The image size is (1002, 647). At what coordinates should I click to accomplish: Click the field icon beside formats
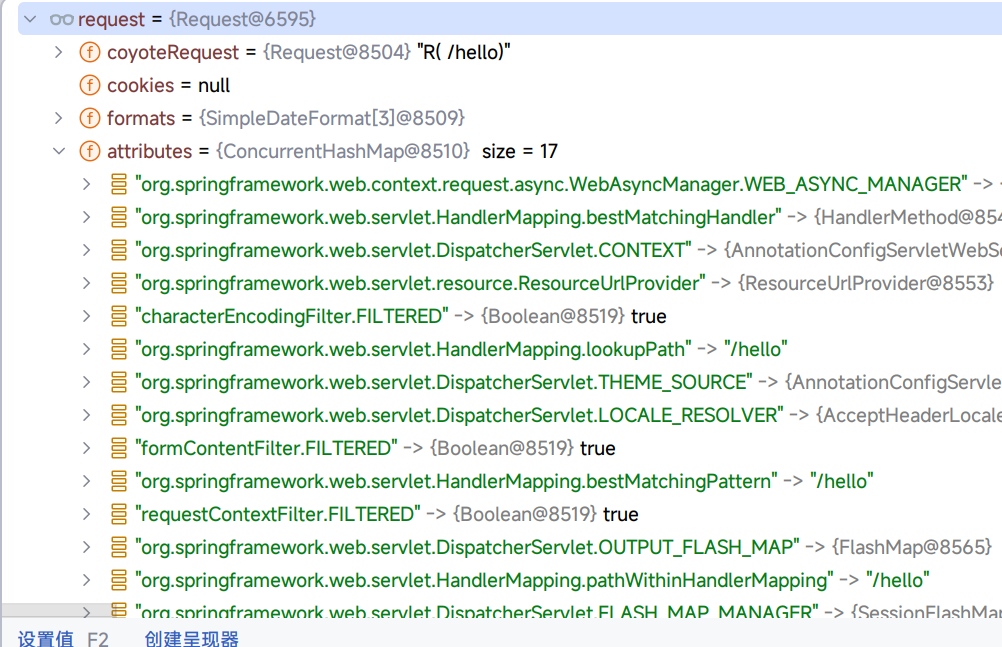click(x=90, y=118)
